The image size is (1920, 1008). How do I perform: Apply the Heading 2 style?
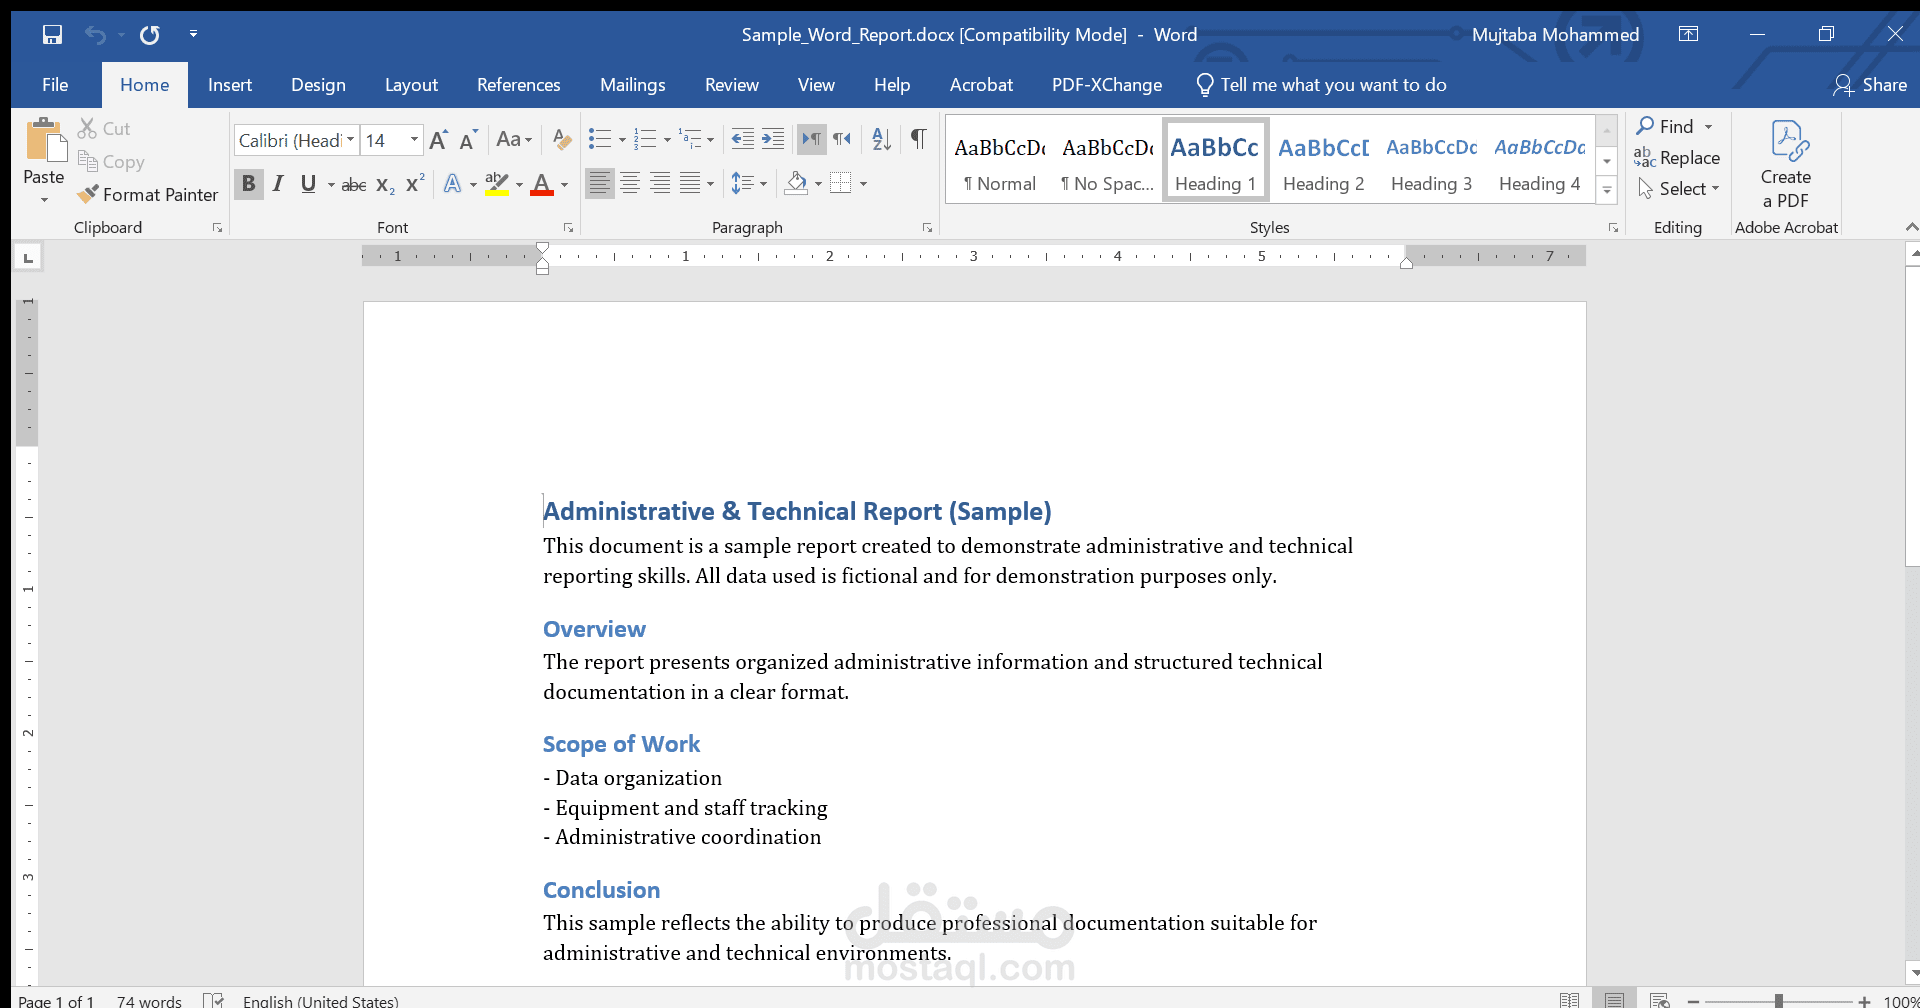click(1323, 160)
